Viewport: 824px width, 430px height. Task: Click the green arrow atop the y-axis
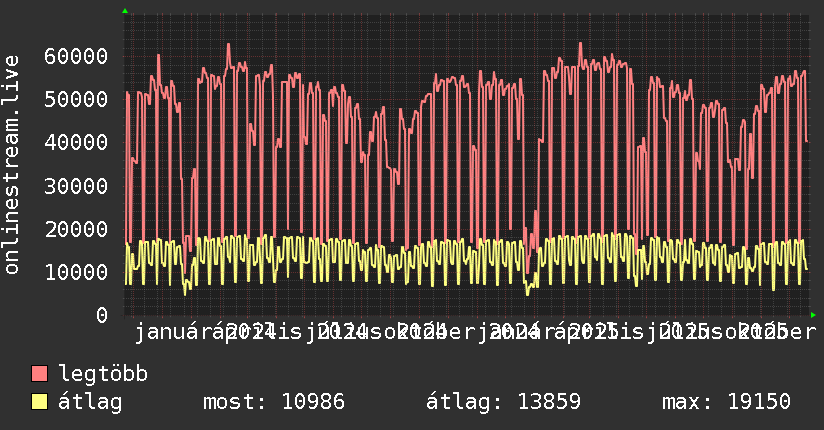[x=125, y=11]
